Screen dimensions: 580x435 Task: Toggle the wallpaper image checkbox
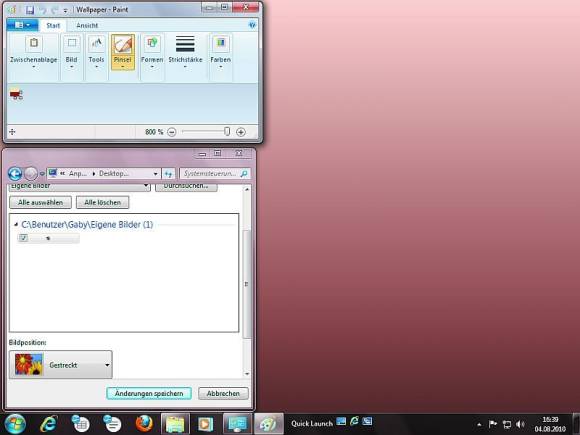point(24,238)
